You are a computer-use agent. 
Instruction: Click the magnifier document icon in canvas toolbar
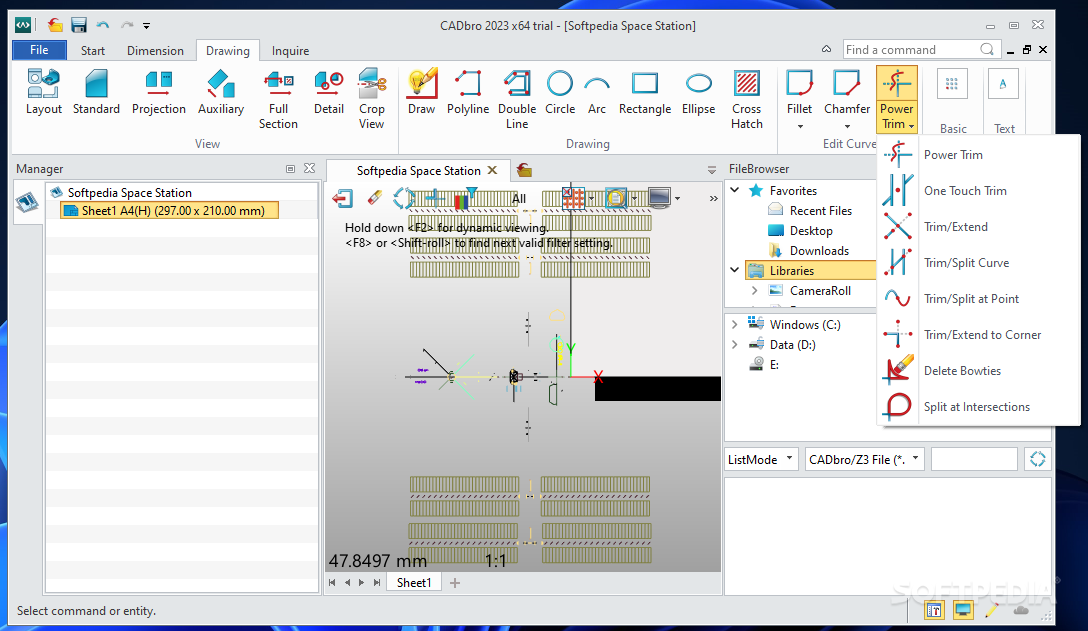(615, 199)
